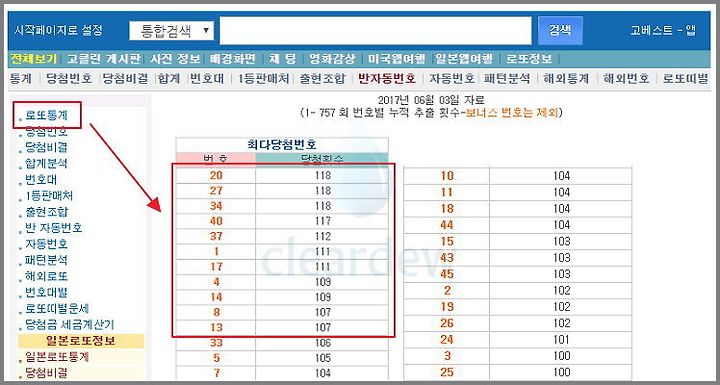Click number 34 in the 최다당첨번호 table
Image resolution: width=720 pixels, height=385 pixels.
tap(216, 206)
